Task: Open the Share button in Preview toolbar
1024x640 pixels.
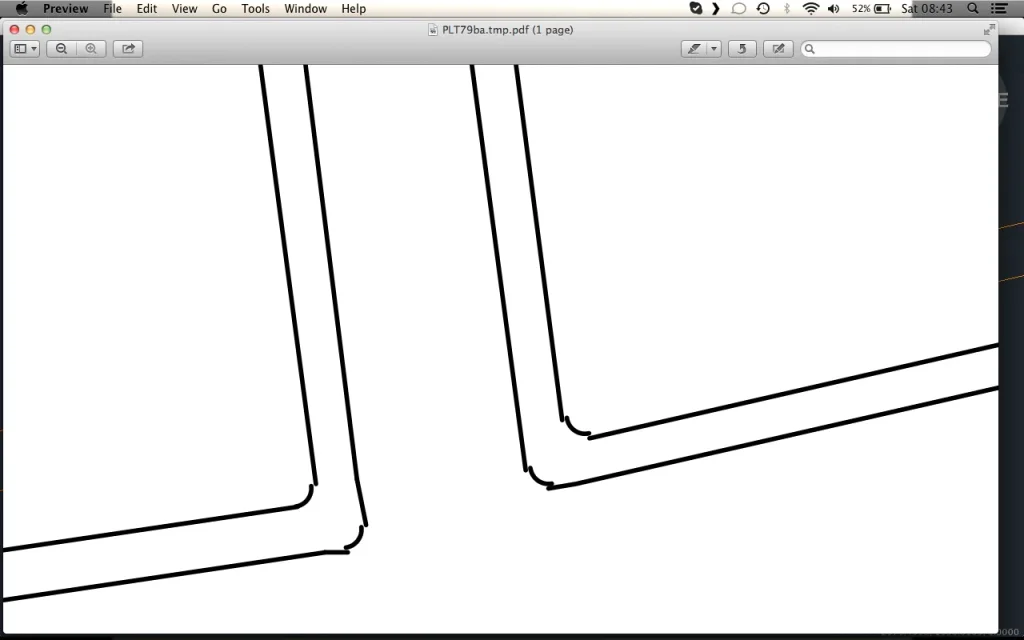Action: (128, 48)
